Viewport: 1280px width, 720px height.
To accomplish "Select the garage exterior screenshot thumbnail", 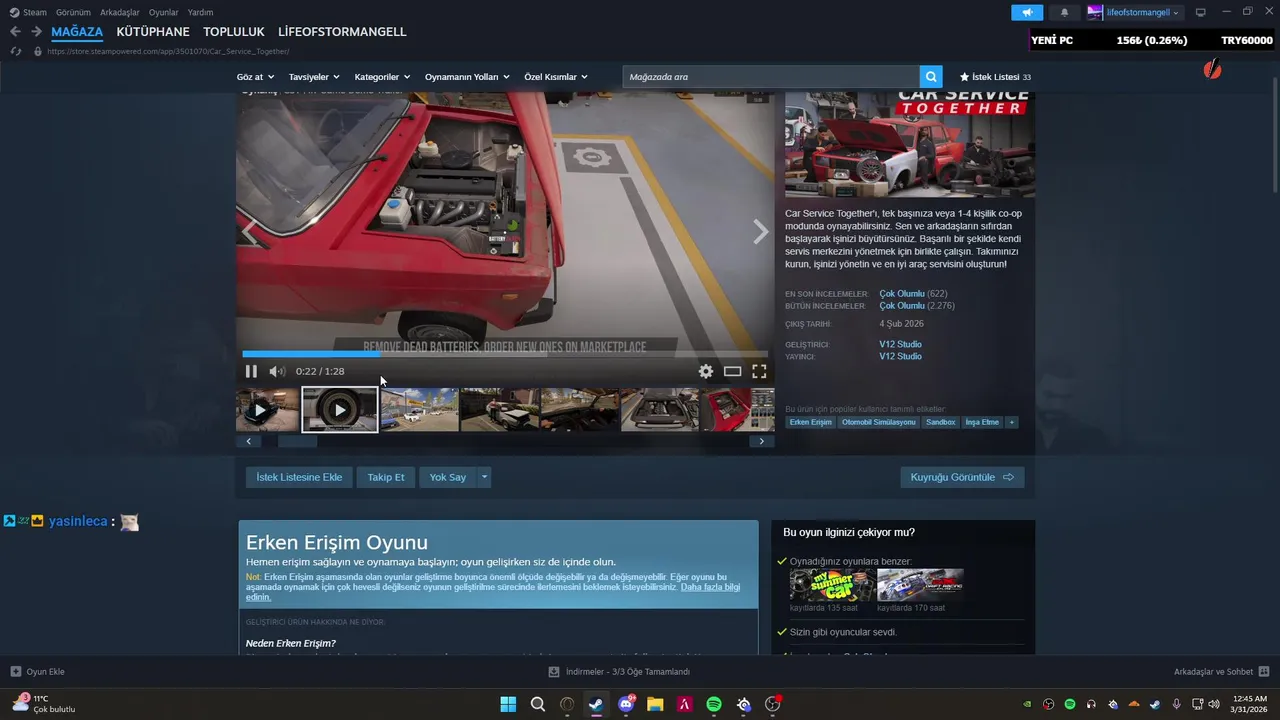I will (420, 410).
